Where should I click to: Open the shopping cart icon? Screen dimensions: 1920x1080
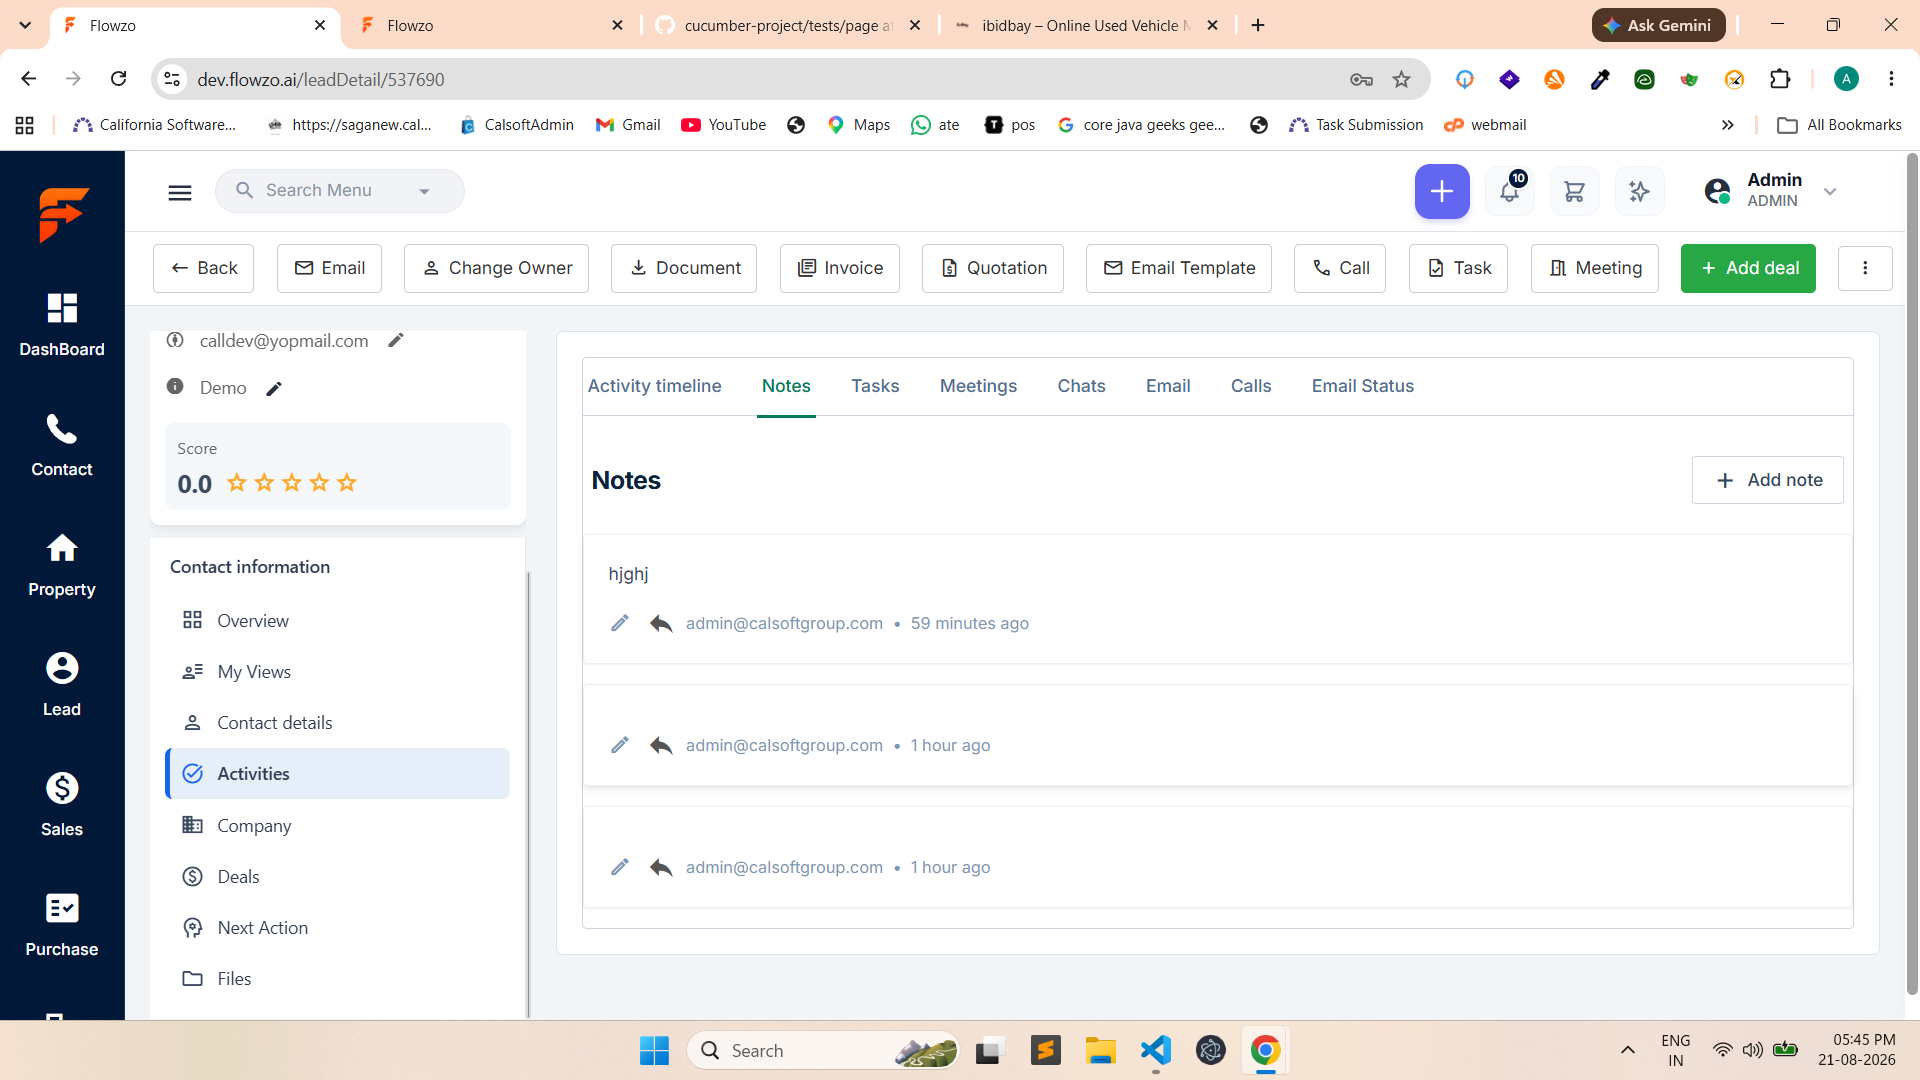(1574, 191)
